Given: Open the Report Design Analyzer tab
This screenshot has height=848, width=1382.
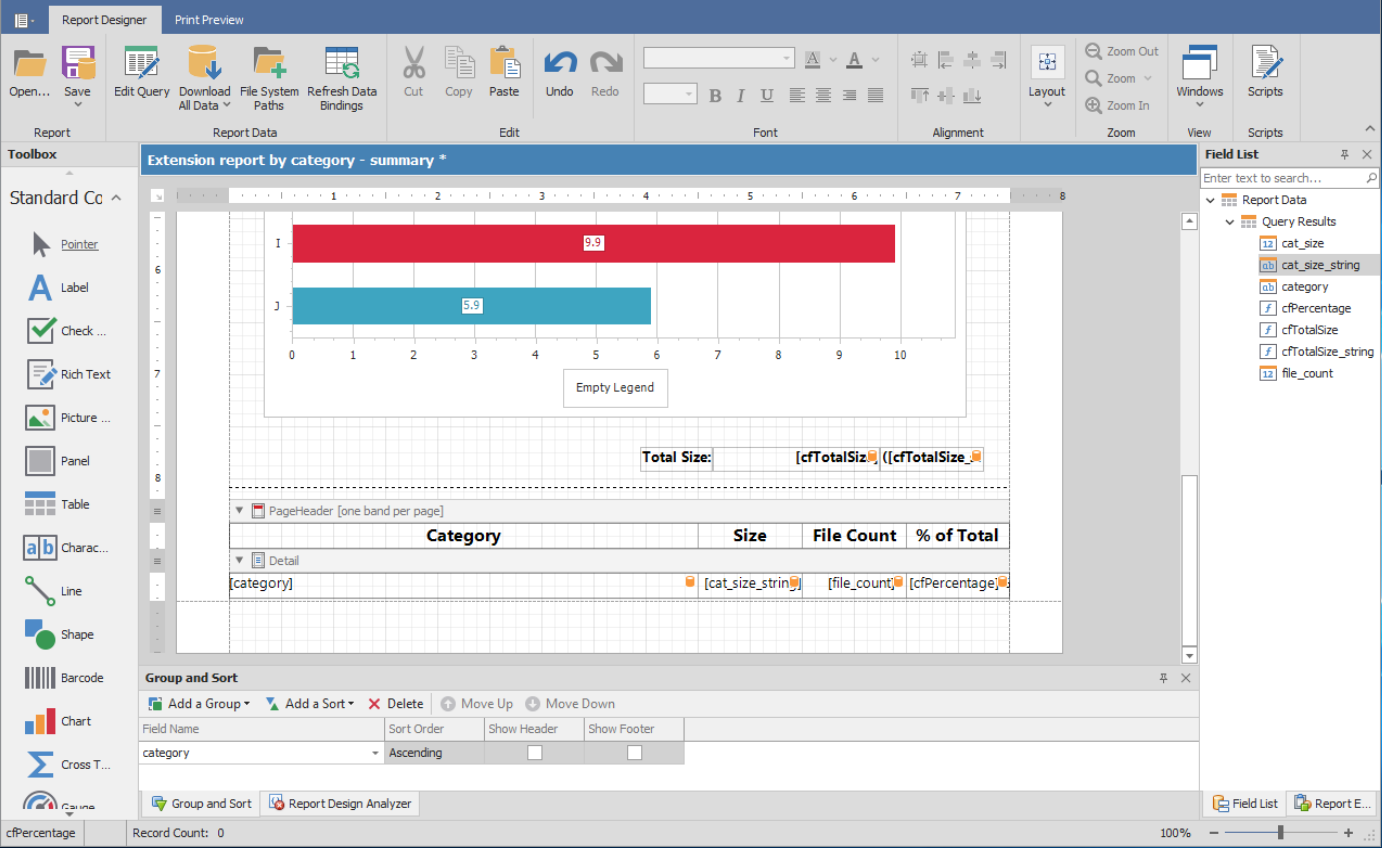Looking at the screenshot, I should pos(340,804).
